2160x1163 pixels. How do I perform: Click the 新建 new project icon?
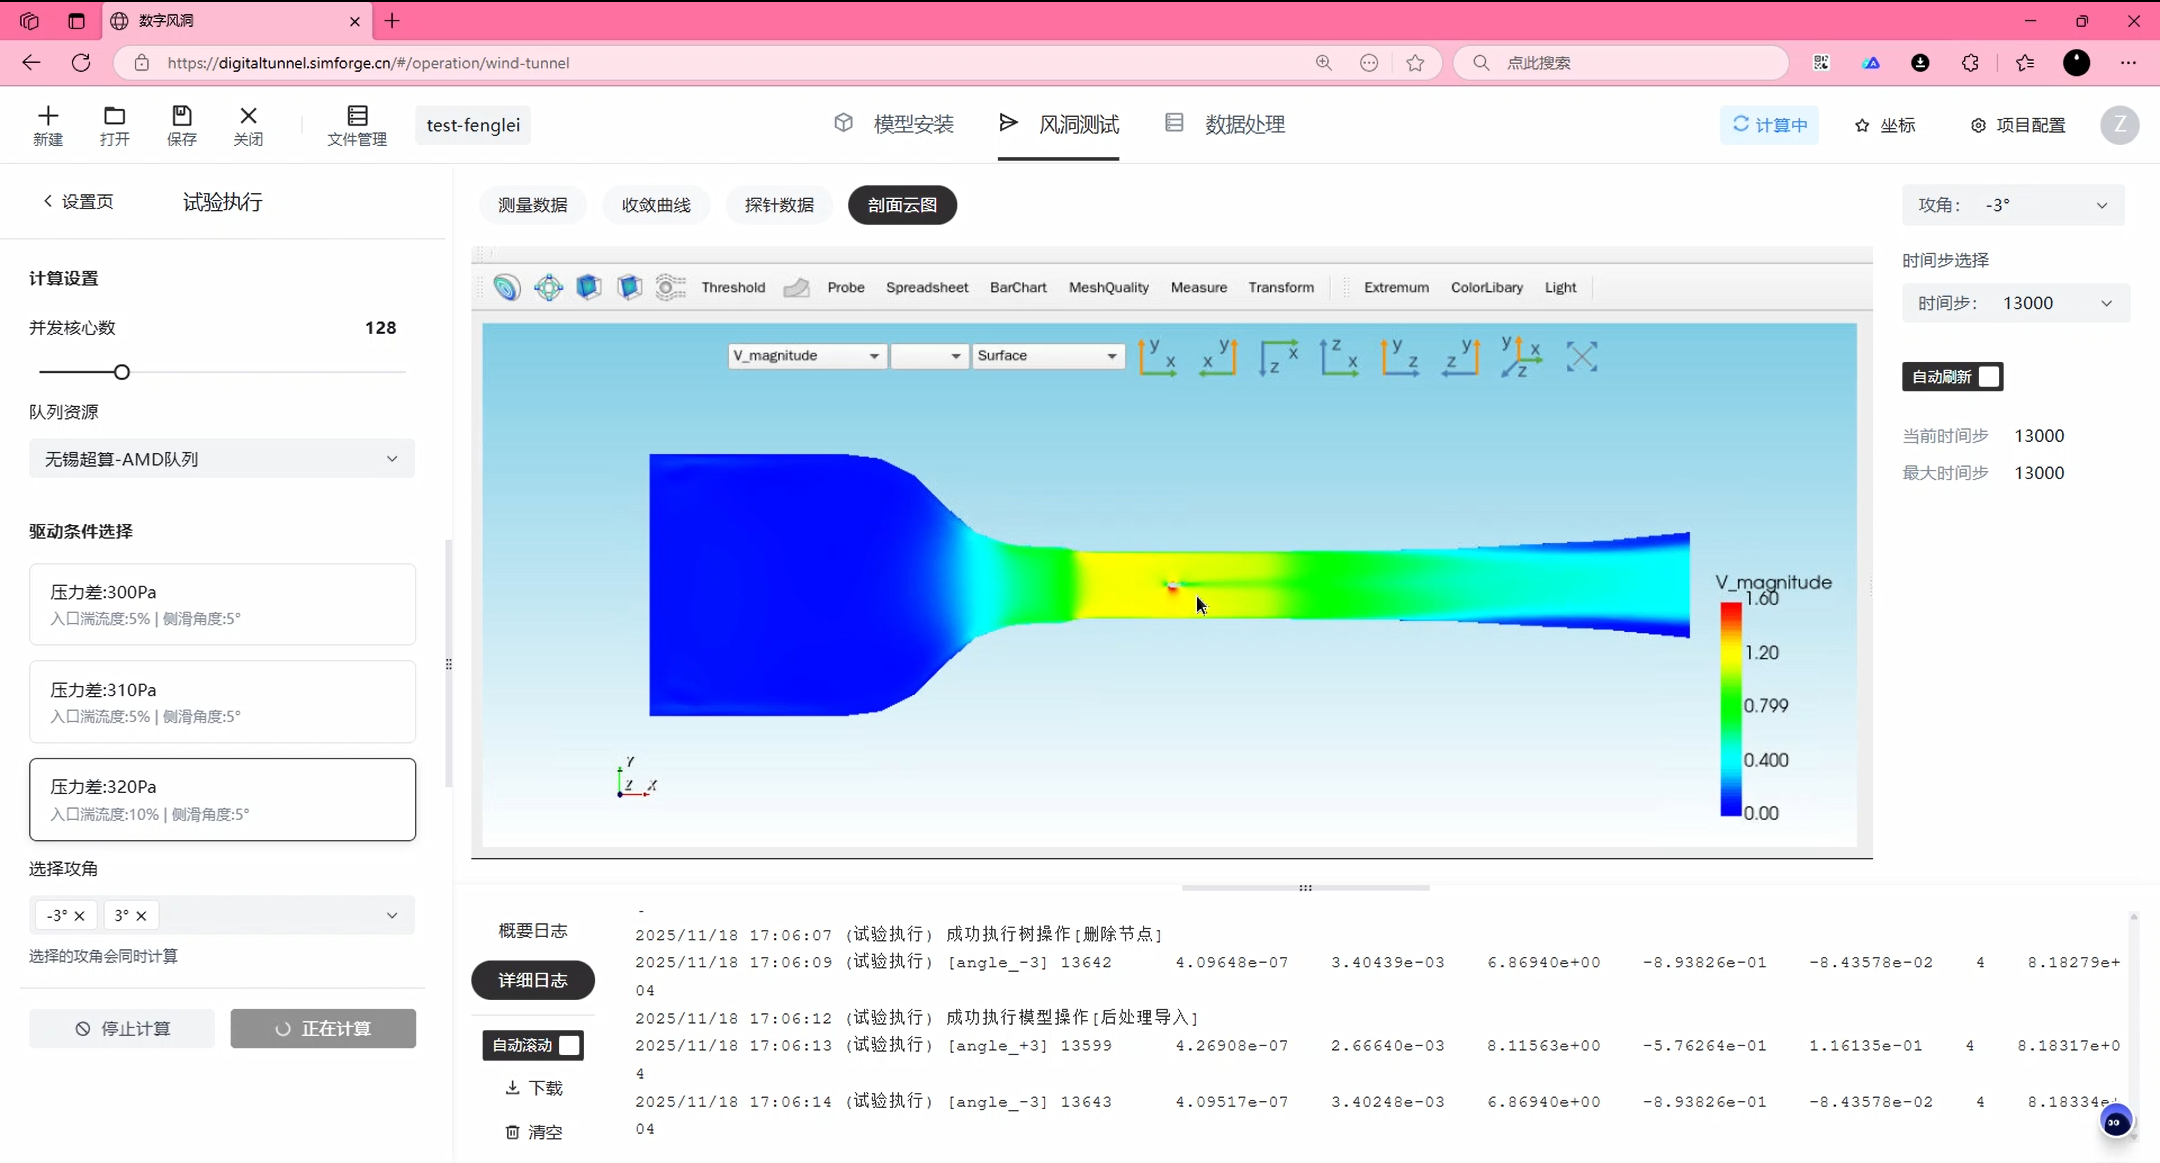[48, 126]
